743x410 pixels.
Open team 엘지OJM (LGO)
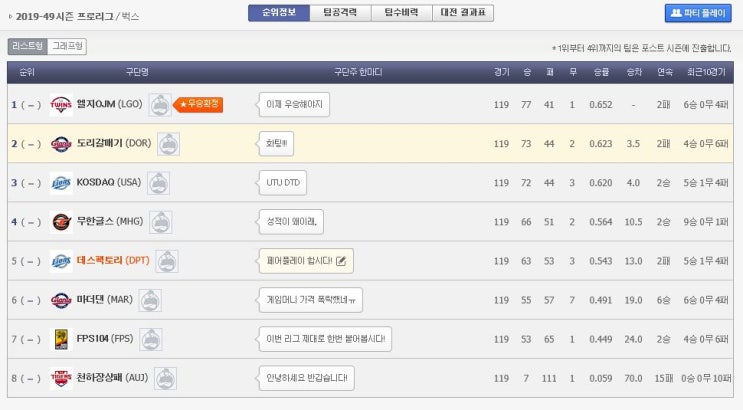pos(109,104)
